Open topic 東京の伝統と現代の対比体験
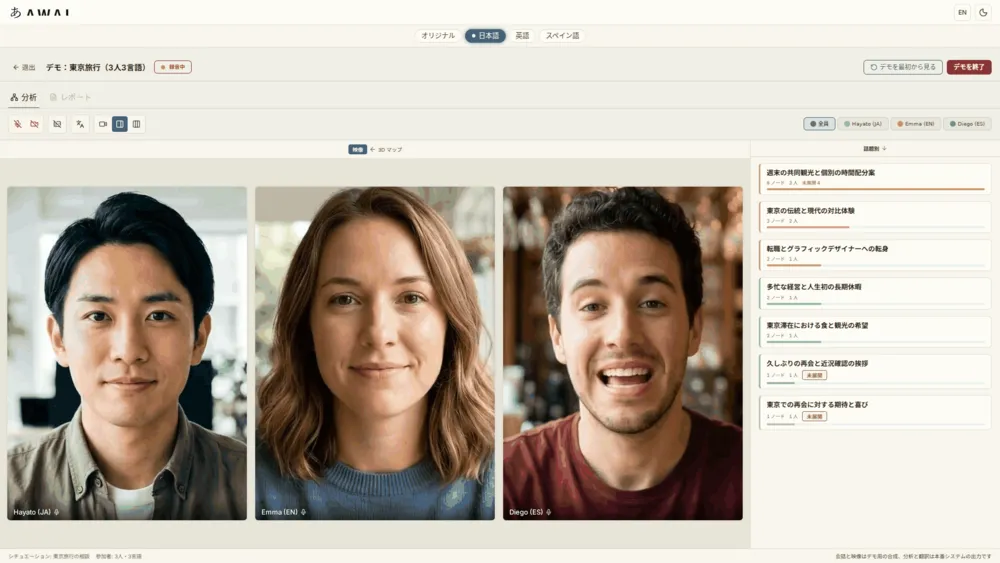 (874, 217)
